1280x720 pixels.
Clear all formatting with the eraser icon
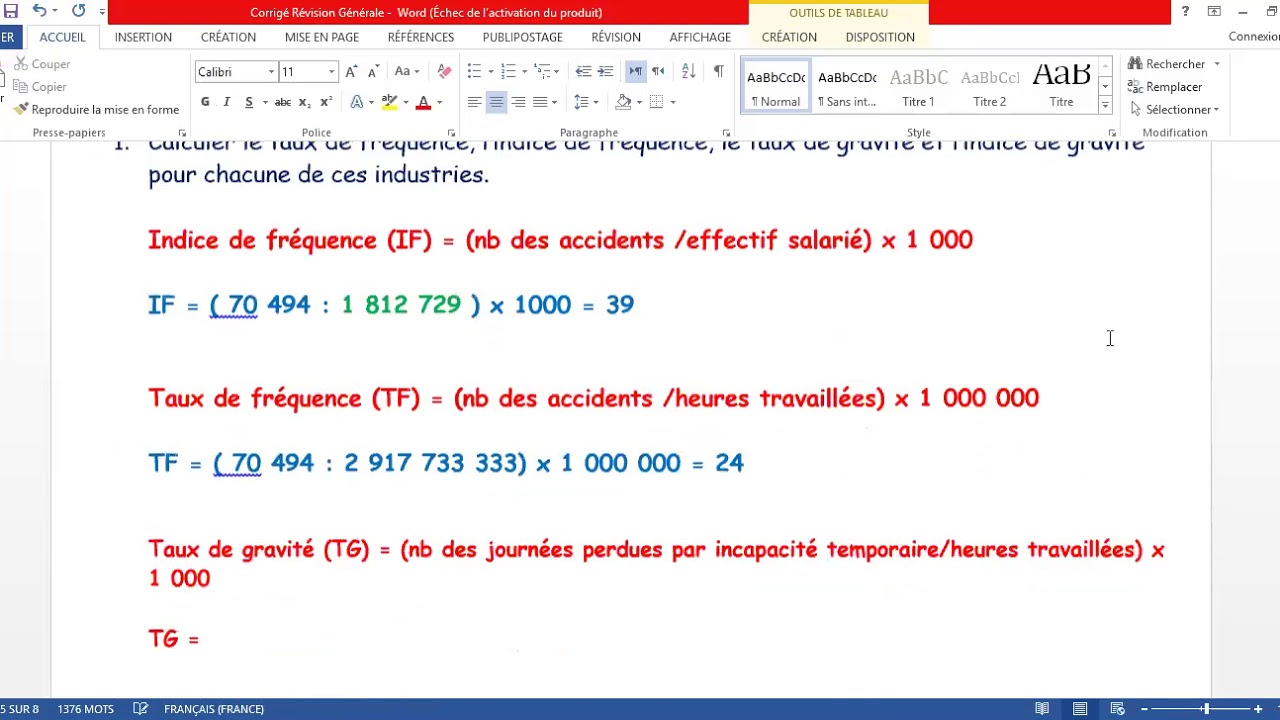coord(445,72)
